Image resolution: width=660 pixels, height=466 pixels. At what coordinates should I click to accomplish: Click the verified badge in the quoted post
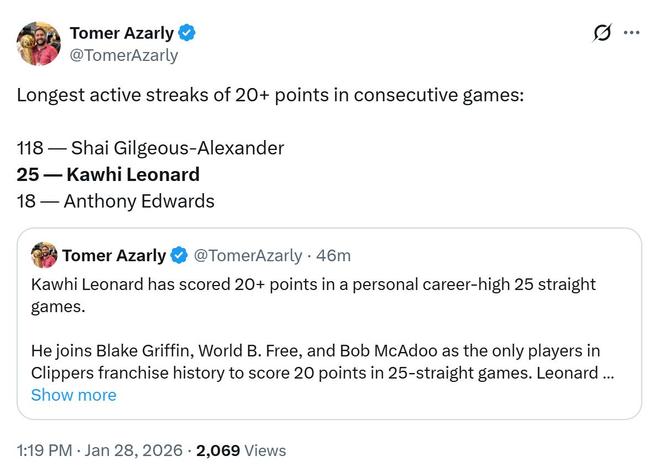pyautogui.click(x=179, y=256)
